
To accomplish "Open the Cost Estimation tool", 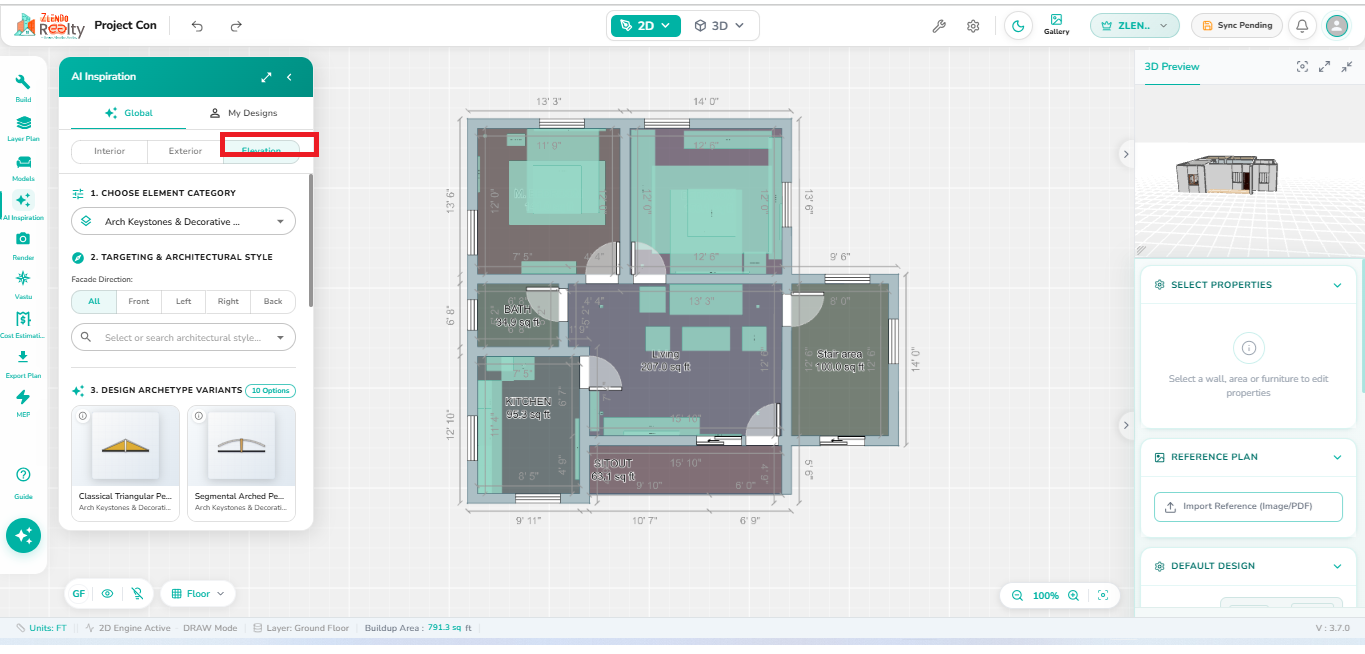I will tap(23, 324).
